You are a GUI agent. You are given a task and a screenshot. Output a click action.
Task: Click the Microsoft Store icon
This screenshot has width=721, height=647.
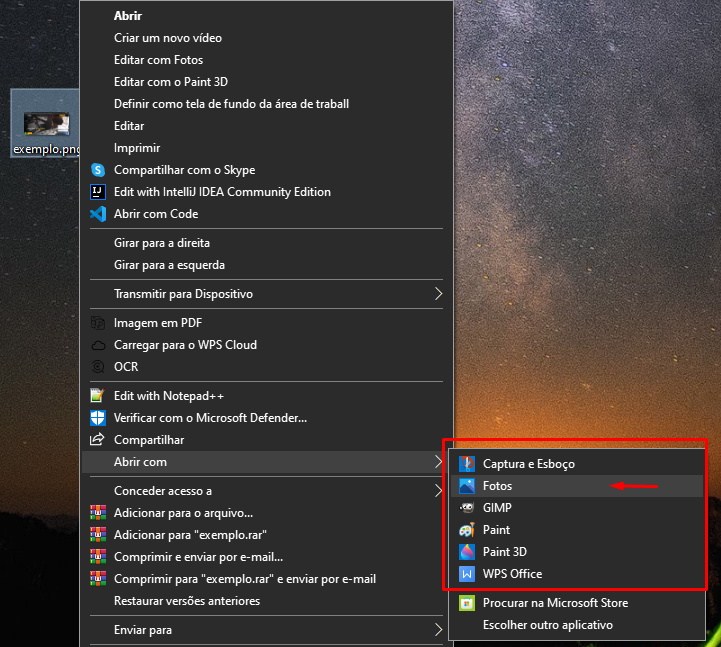coord(467,603)
